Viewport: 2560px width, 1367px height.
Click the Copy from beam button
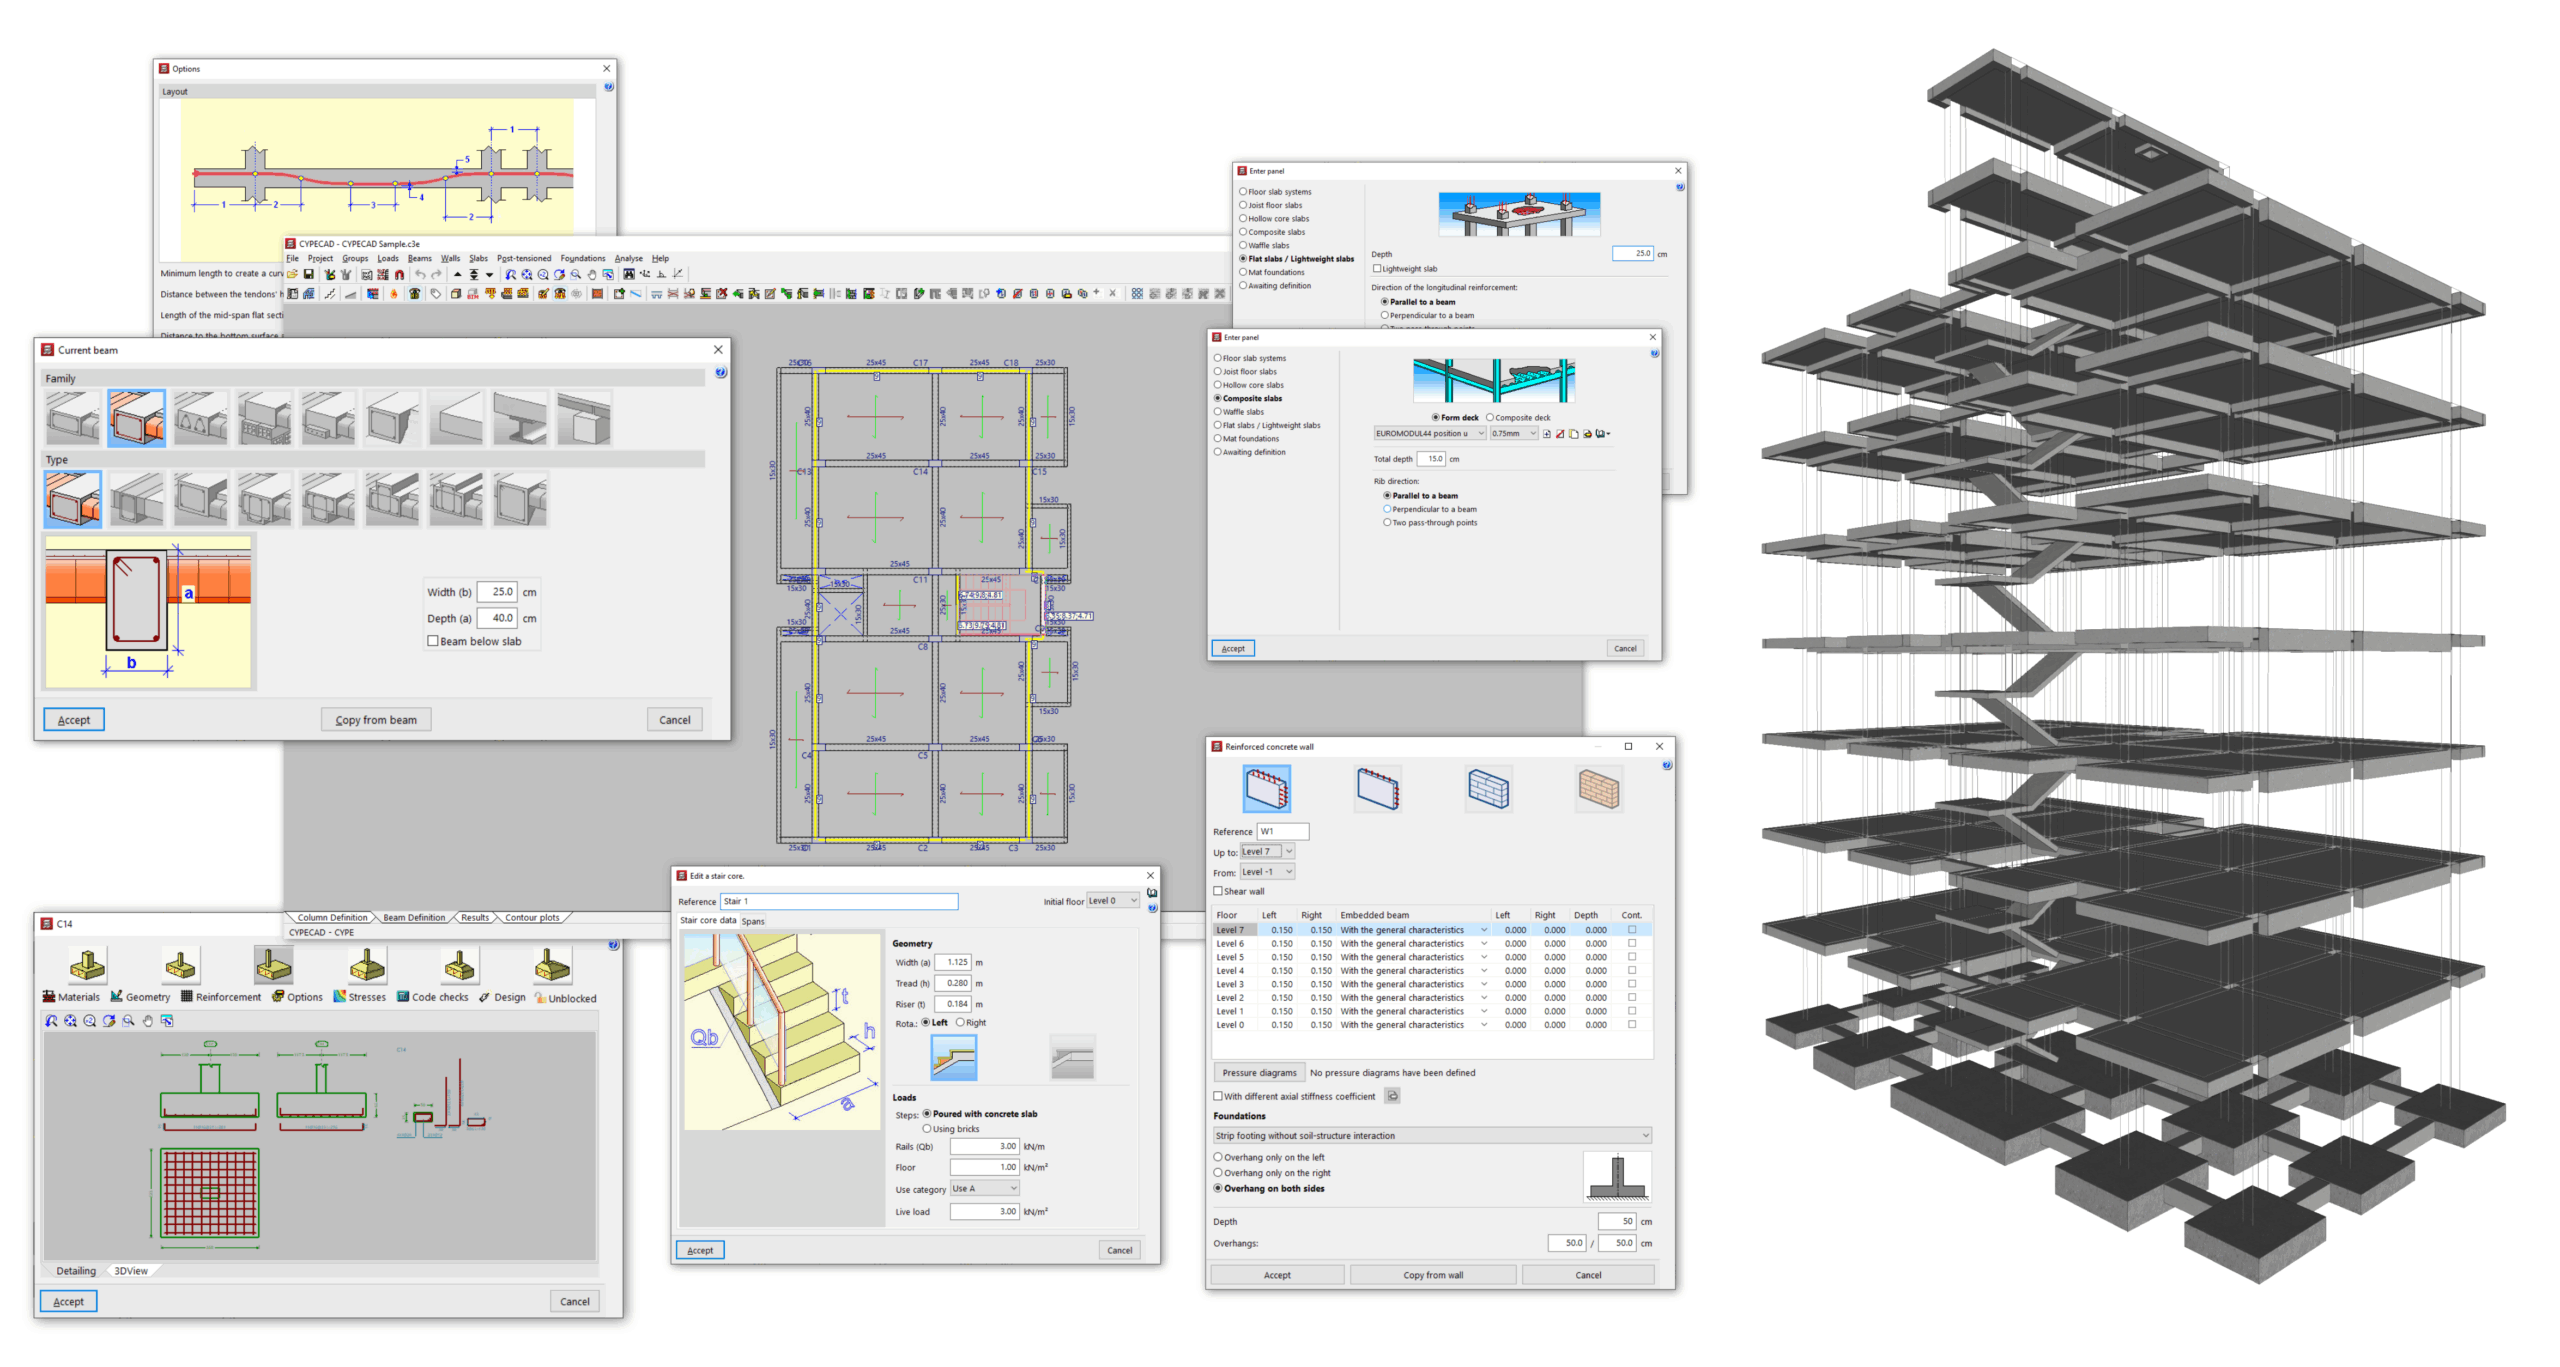[376, 720]
